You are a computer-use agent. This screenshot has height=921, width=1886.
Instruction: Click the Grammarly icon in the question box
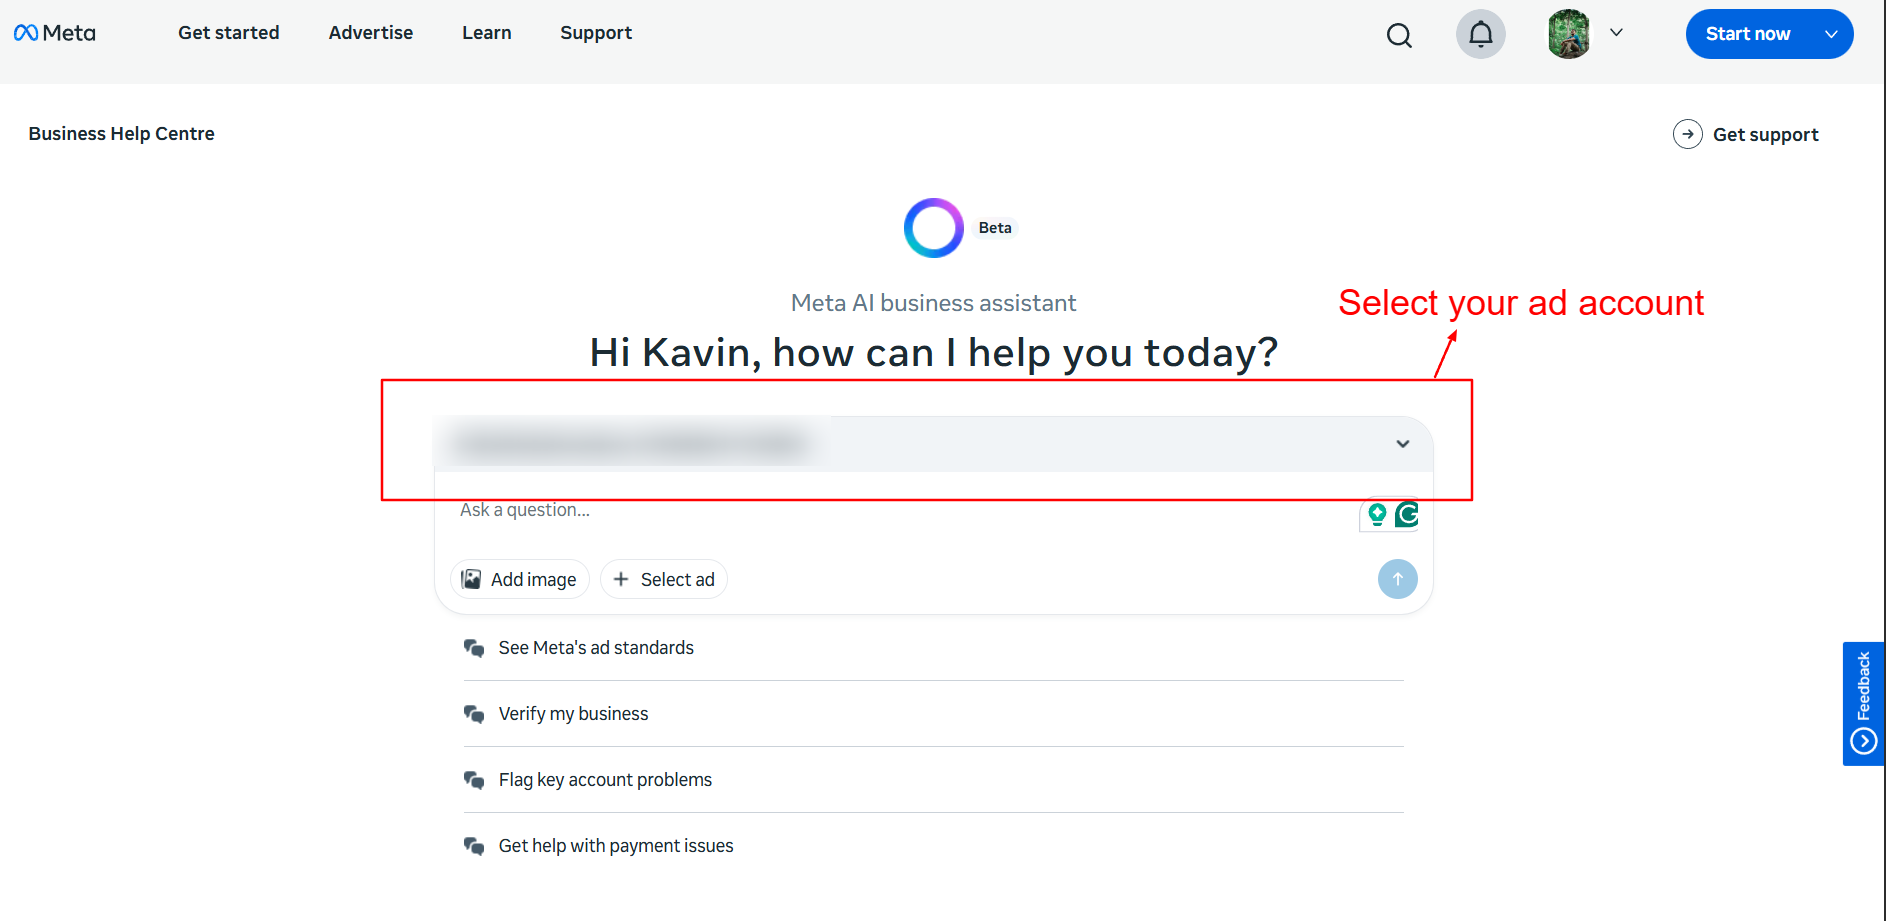1408,515
